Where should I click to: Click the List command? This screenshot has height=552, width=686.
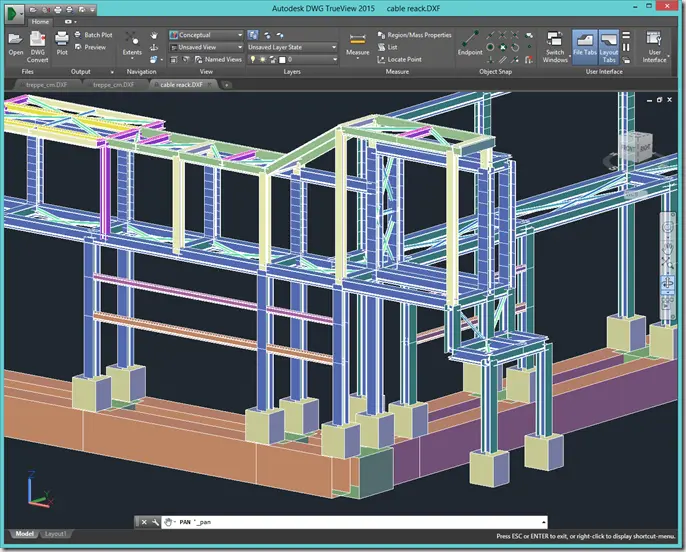click(388, 47)
